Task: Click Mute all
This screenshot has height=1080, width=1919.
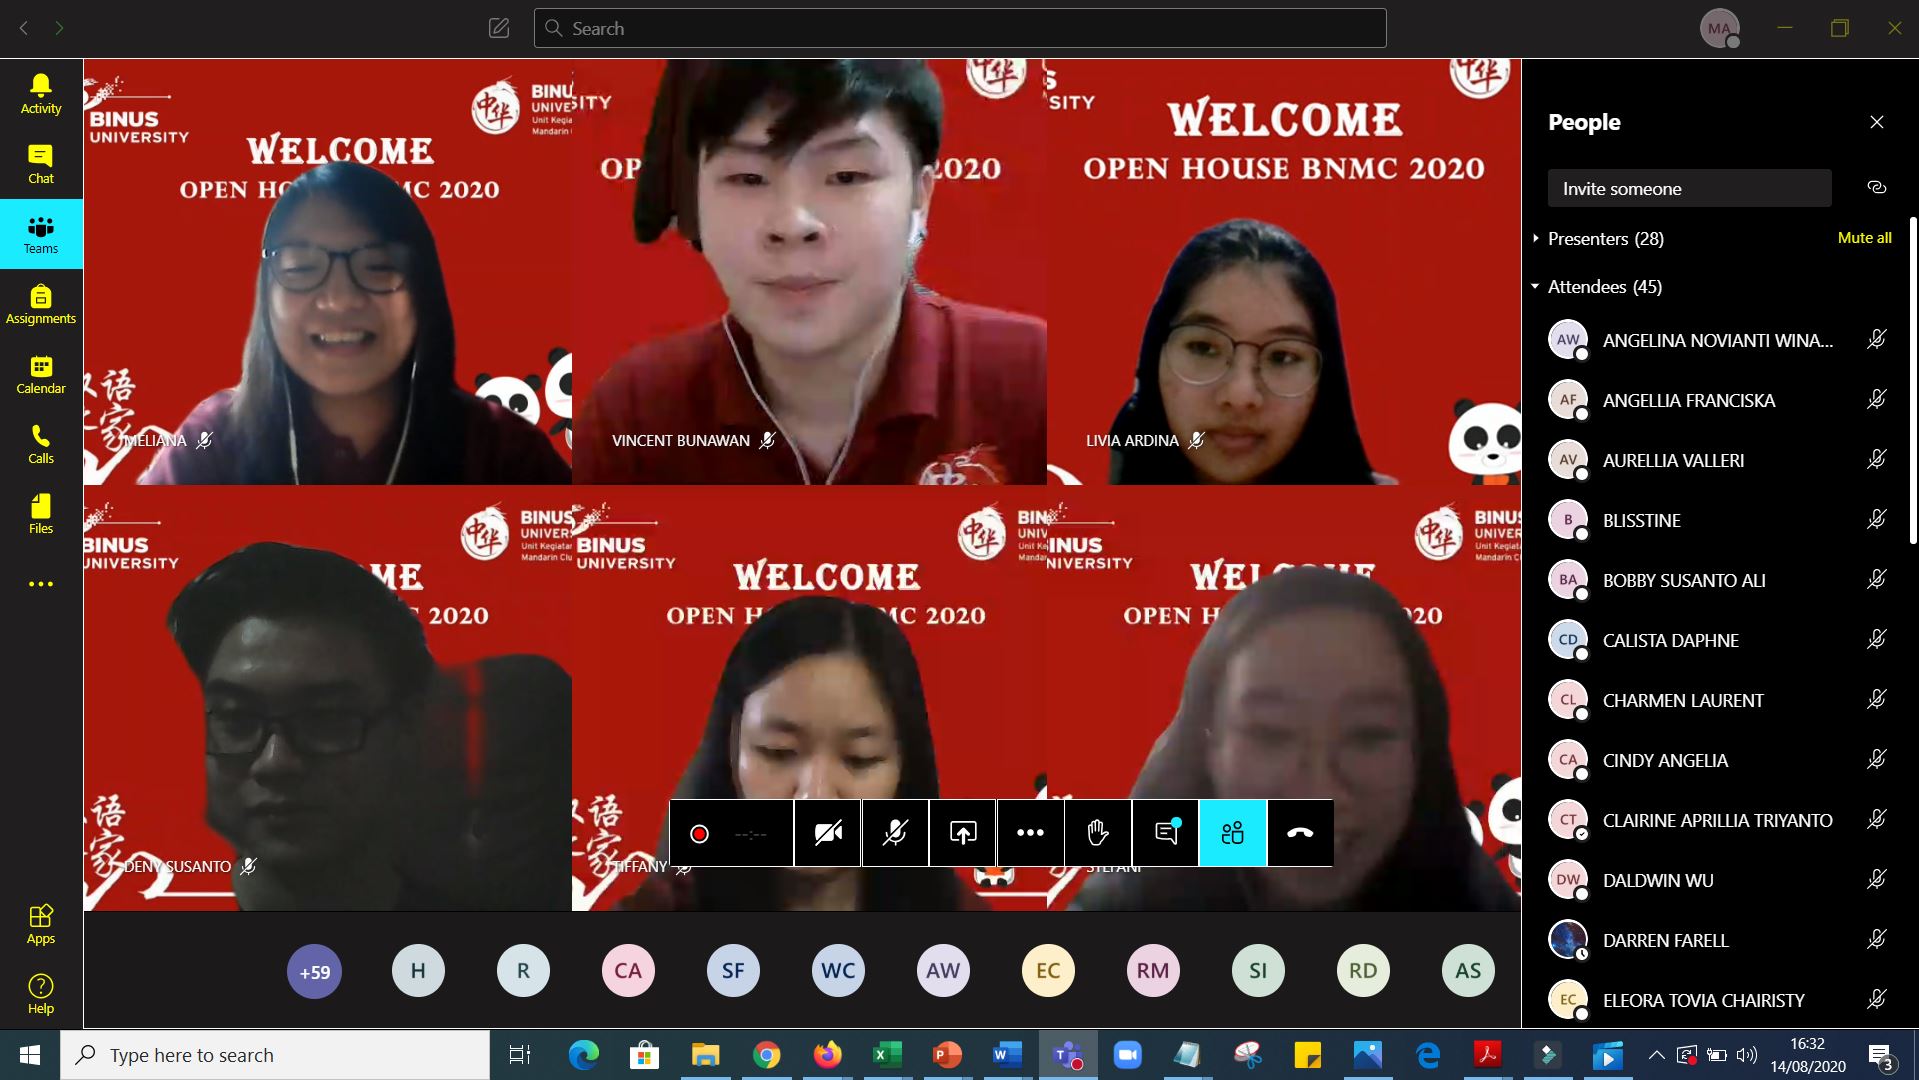Action: (x=1864, y=238)
